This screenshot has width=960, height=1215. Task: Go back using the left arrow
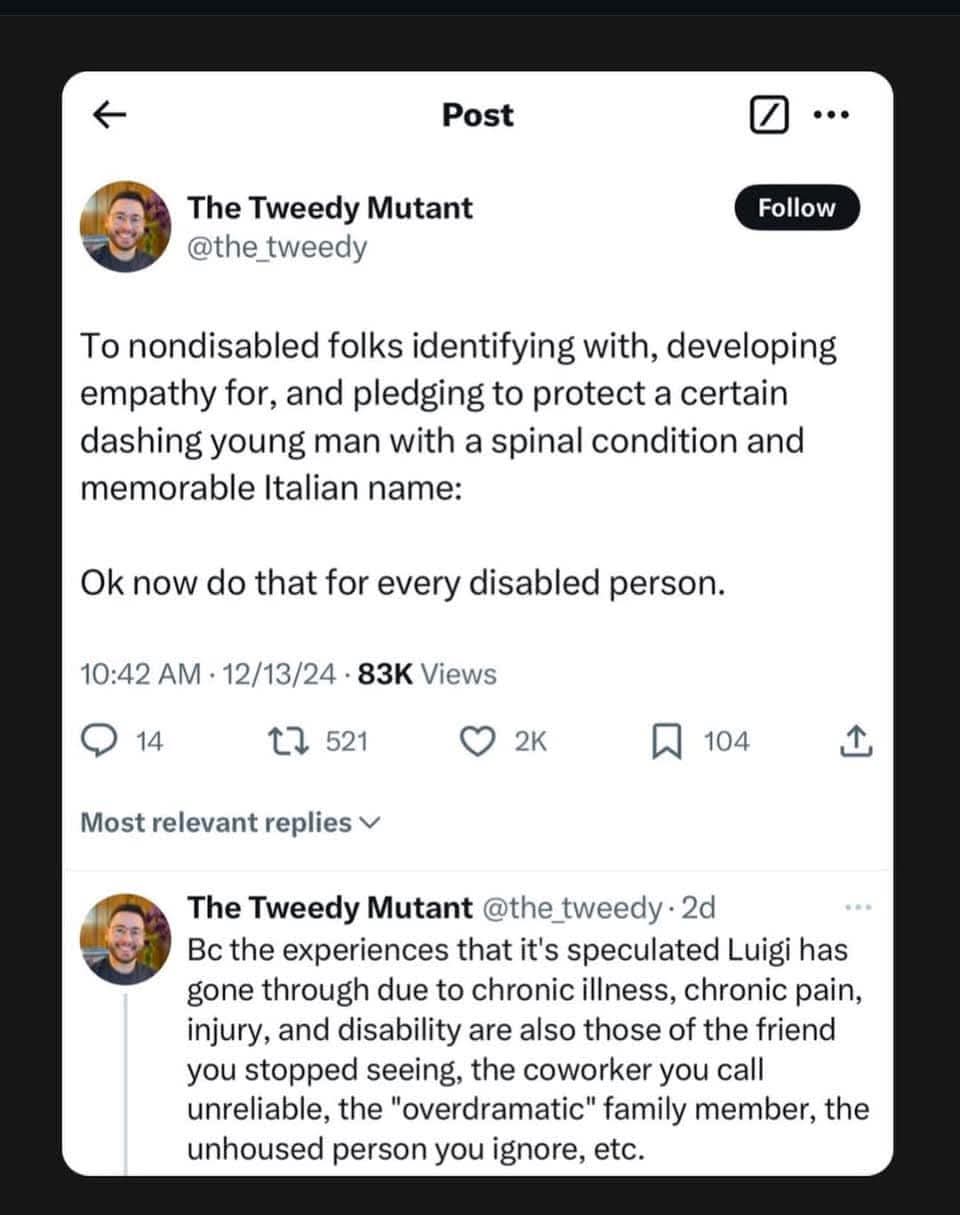pos(110,116)
